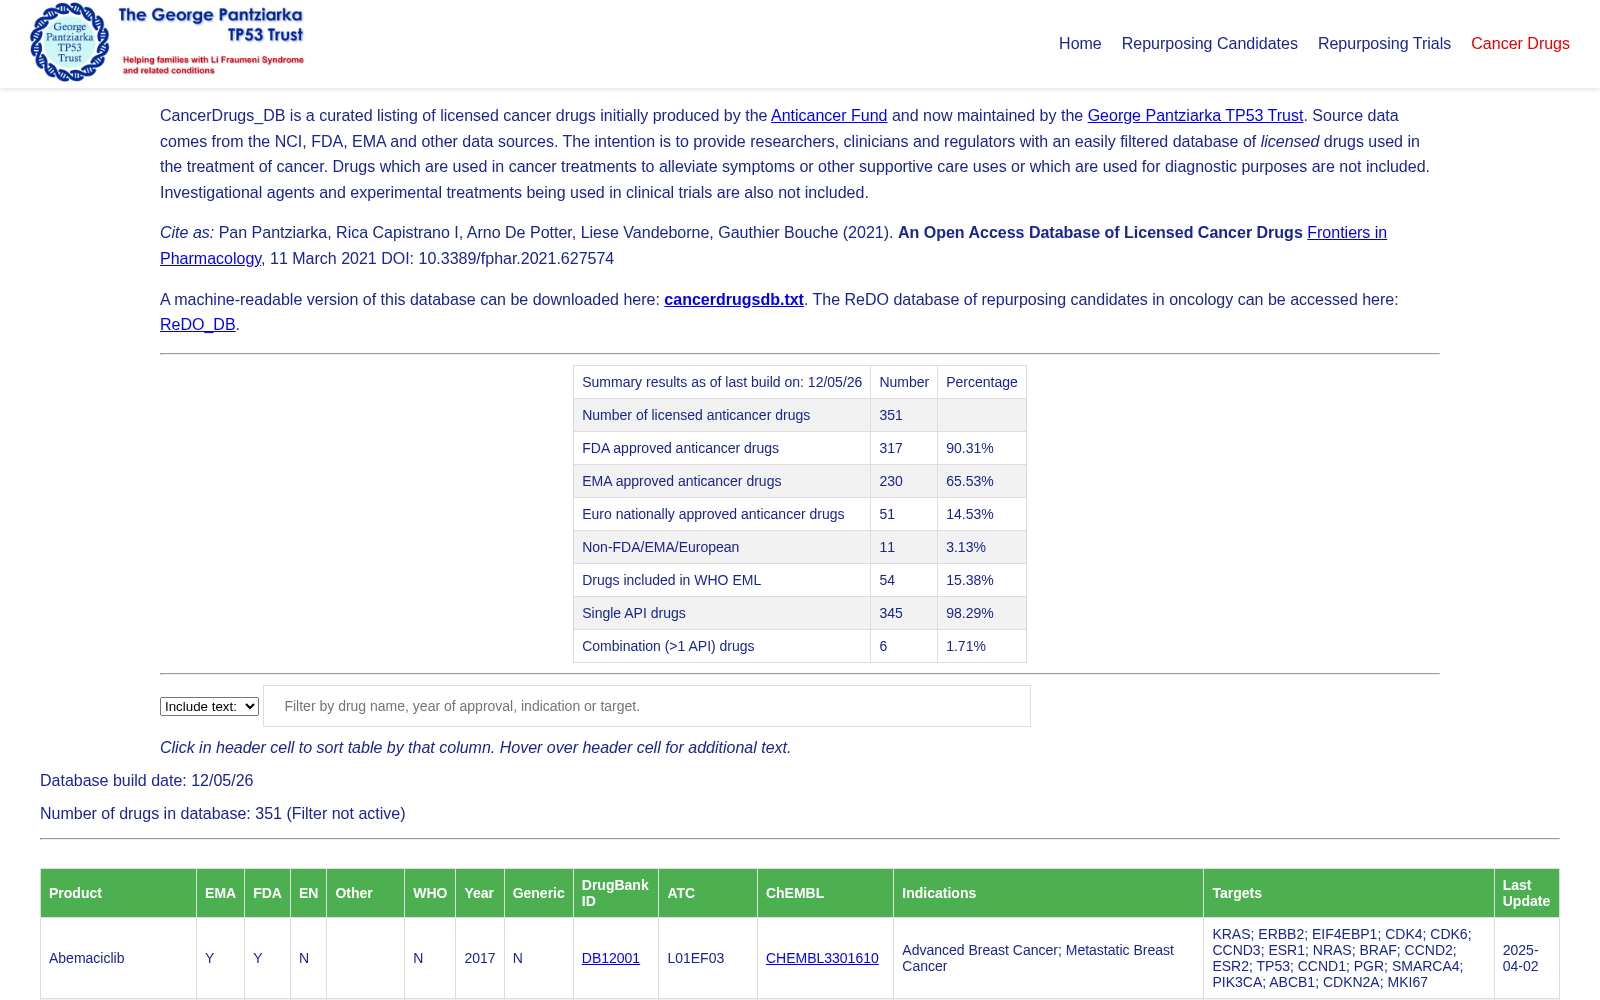
Task: Expand the Include text filter dropdown
Action: (x=209, y=706)
